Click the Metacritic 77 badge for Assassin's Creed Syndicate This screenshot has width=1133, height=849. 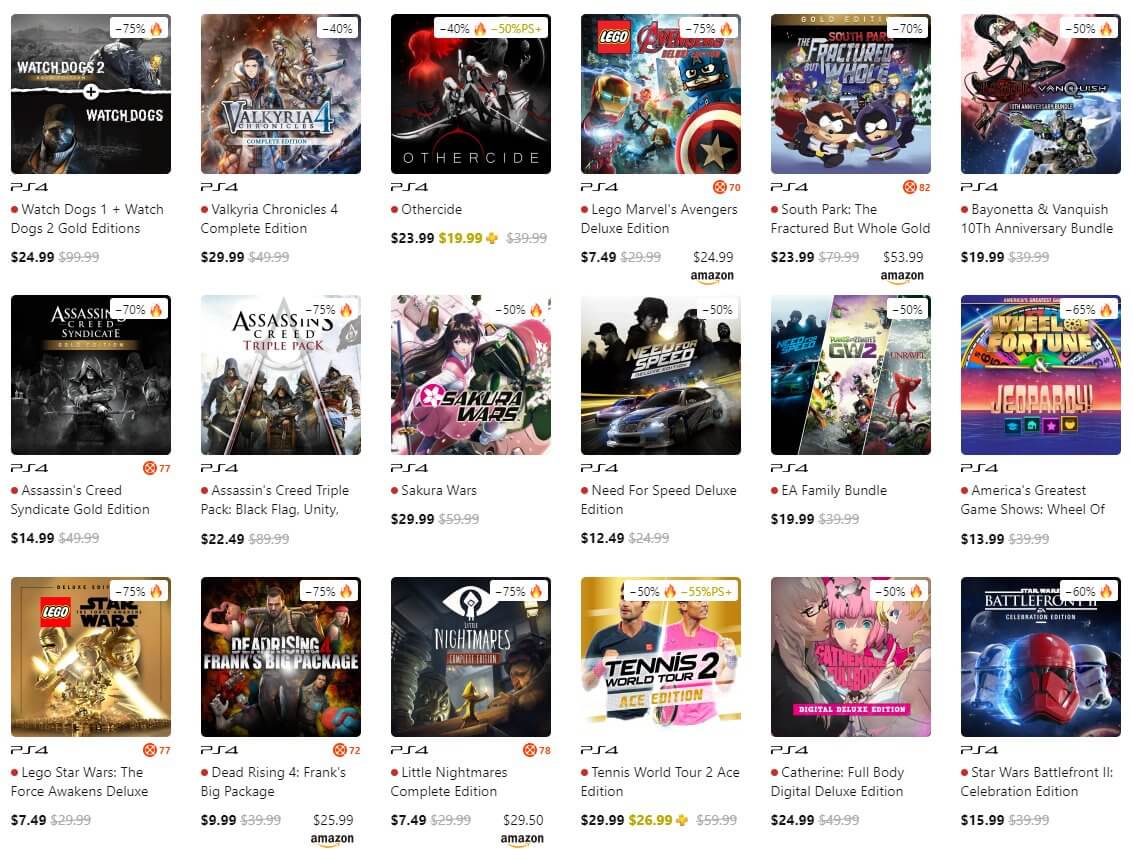click(x=157, y=468)
